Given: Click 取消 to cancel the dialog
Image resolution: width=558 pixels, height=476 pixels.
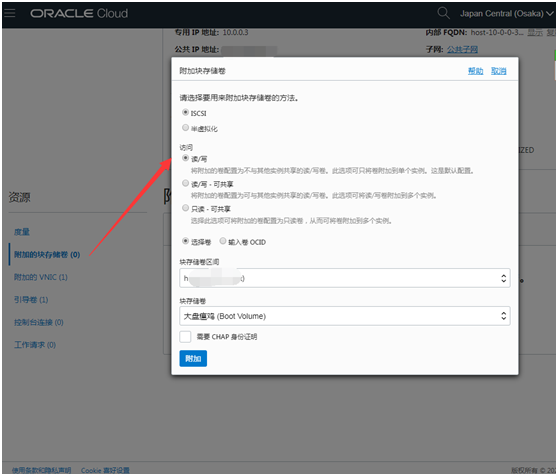Looking at the screenshot, I should pyautogui.click(x=499, y=71).
